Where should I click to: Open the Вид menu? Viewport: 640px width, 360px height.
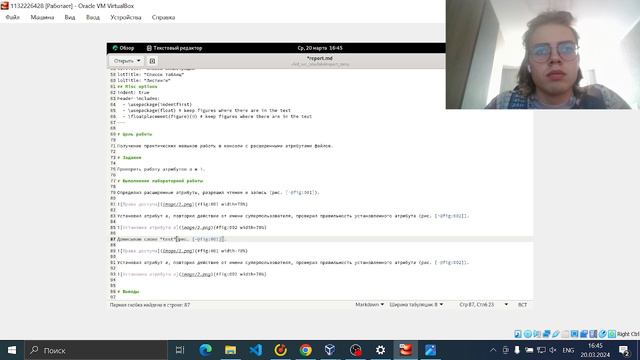[x=70, y=17]
